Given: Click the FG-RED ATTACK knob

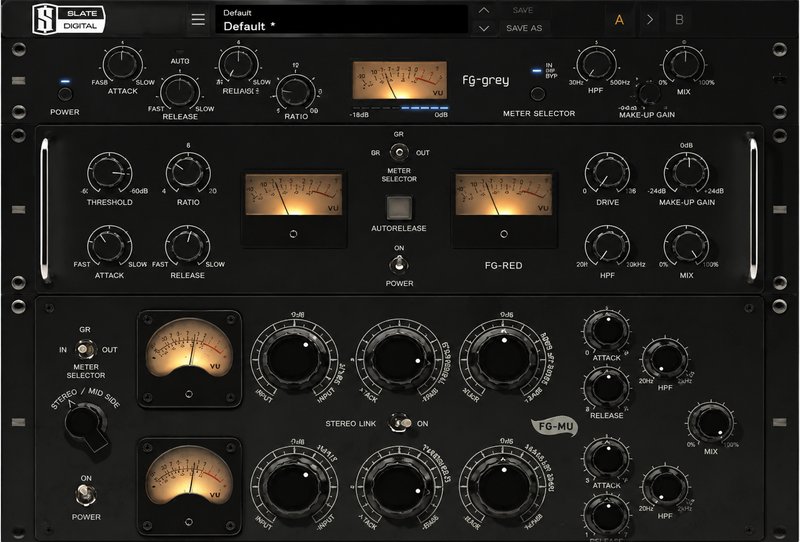Looking at the screenshot, I should click(x=109, y=247).
